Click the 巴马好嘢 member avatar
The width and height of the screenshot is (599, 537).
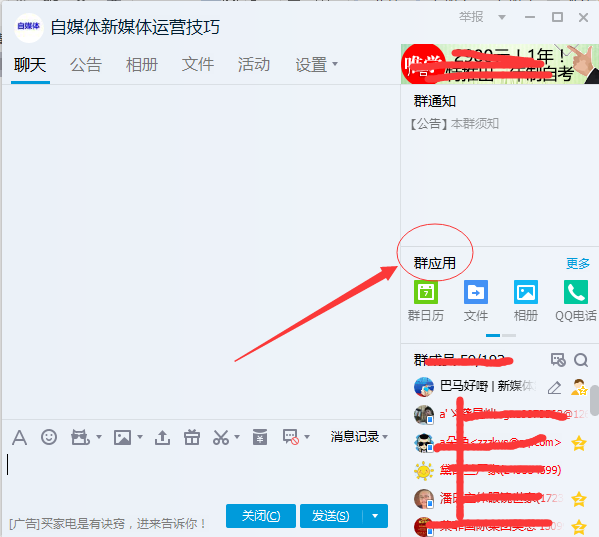424,387
